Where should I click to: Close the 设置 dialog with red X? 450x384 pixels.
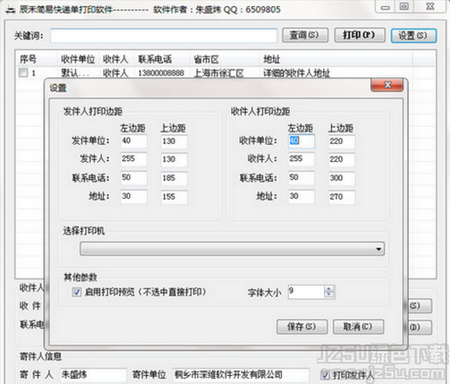click(387, 85)
